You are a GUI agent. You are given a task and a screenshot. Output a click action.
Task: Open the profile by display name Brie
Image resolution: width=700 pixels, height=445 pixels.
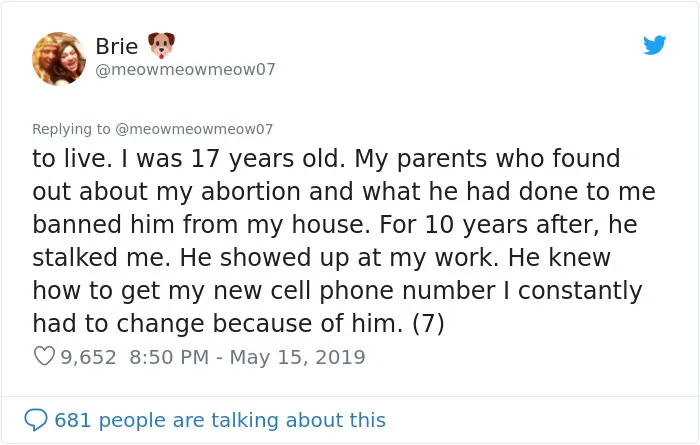(117, 46)
